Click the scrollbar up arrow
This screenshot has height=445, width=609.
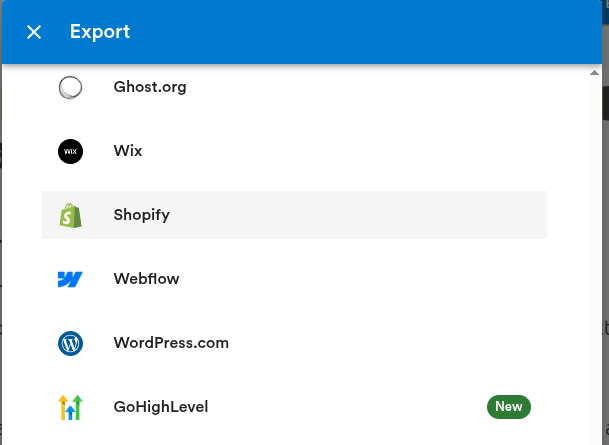coord(594,73)
